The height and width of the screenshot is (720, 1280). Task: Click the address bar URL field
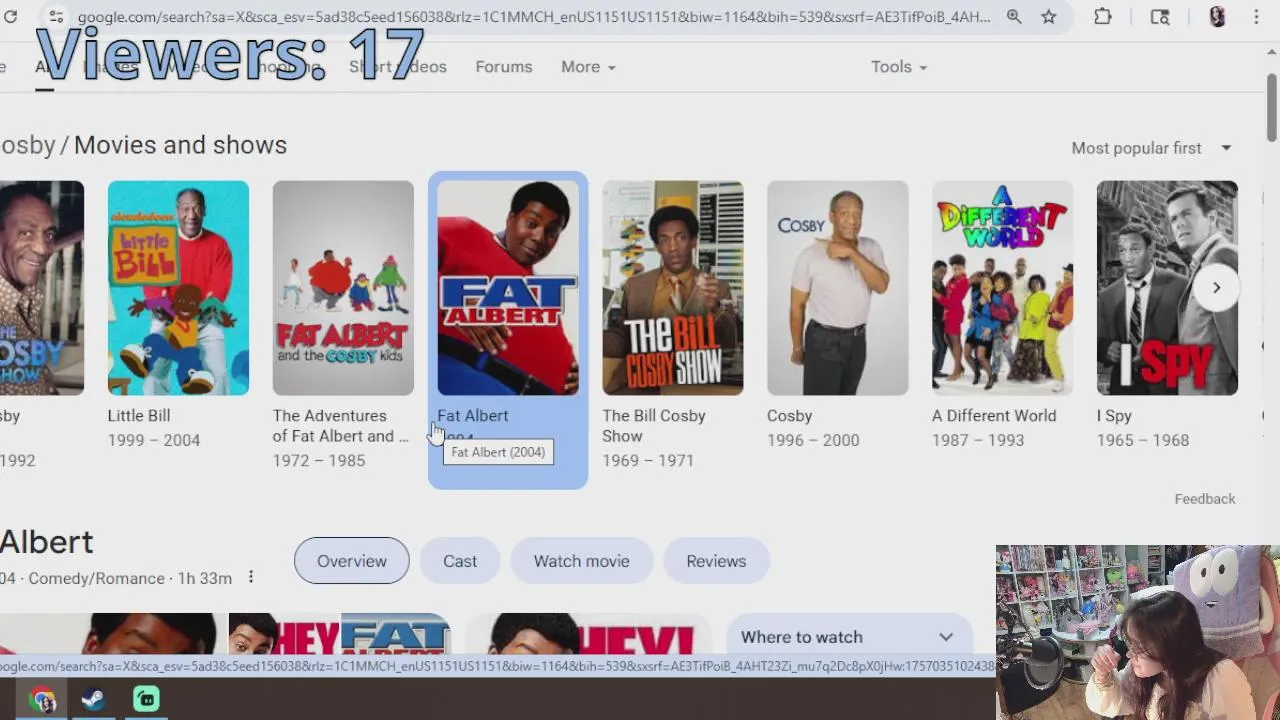(x=533, y=17)
